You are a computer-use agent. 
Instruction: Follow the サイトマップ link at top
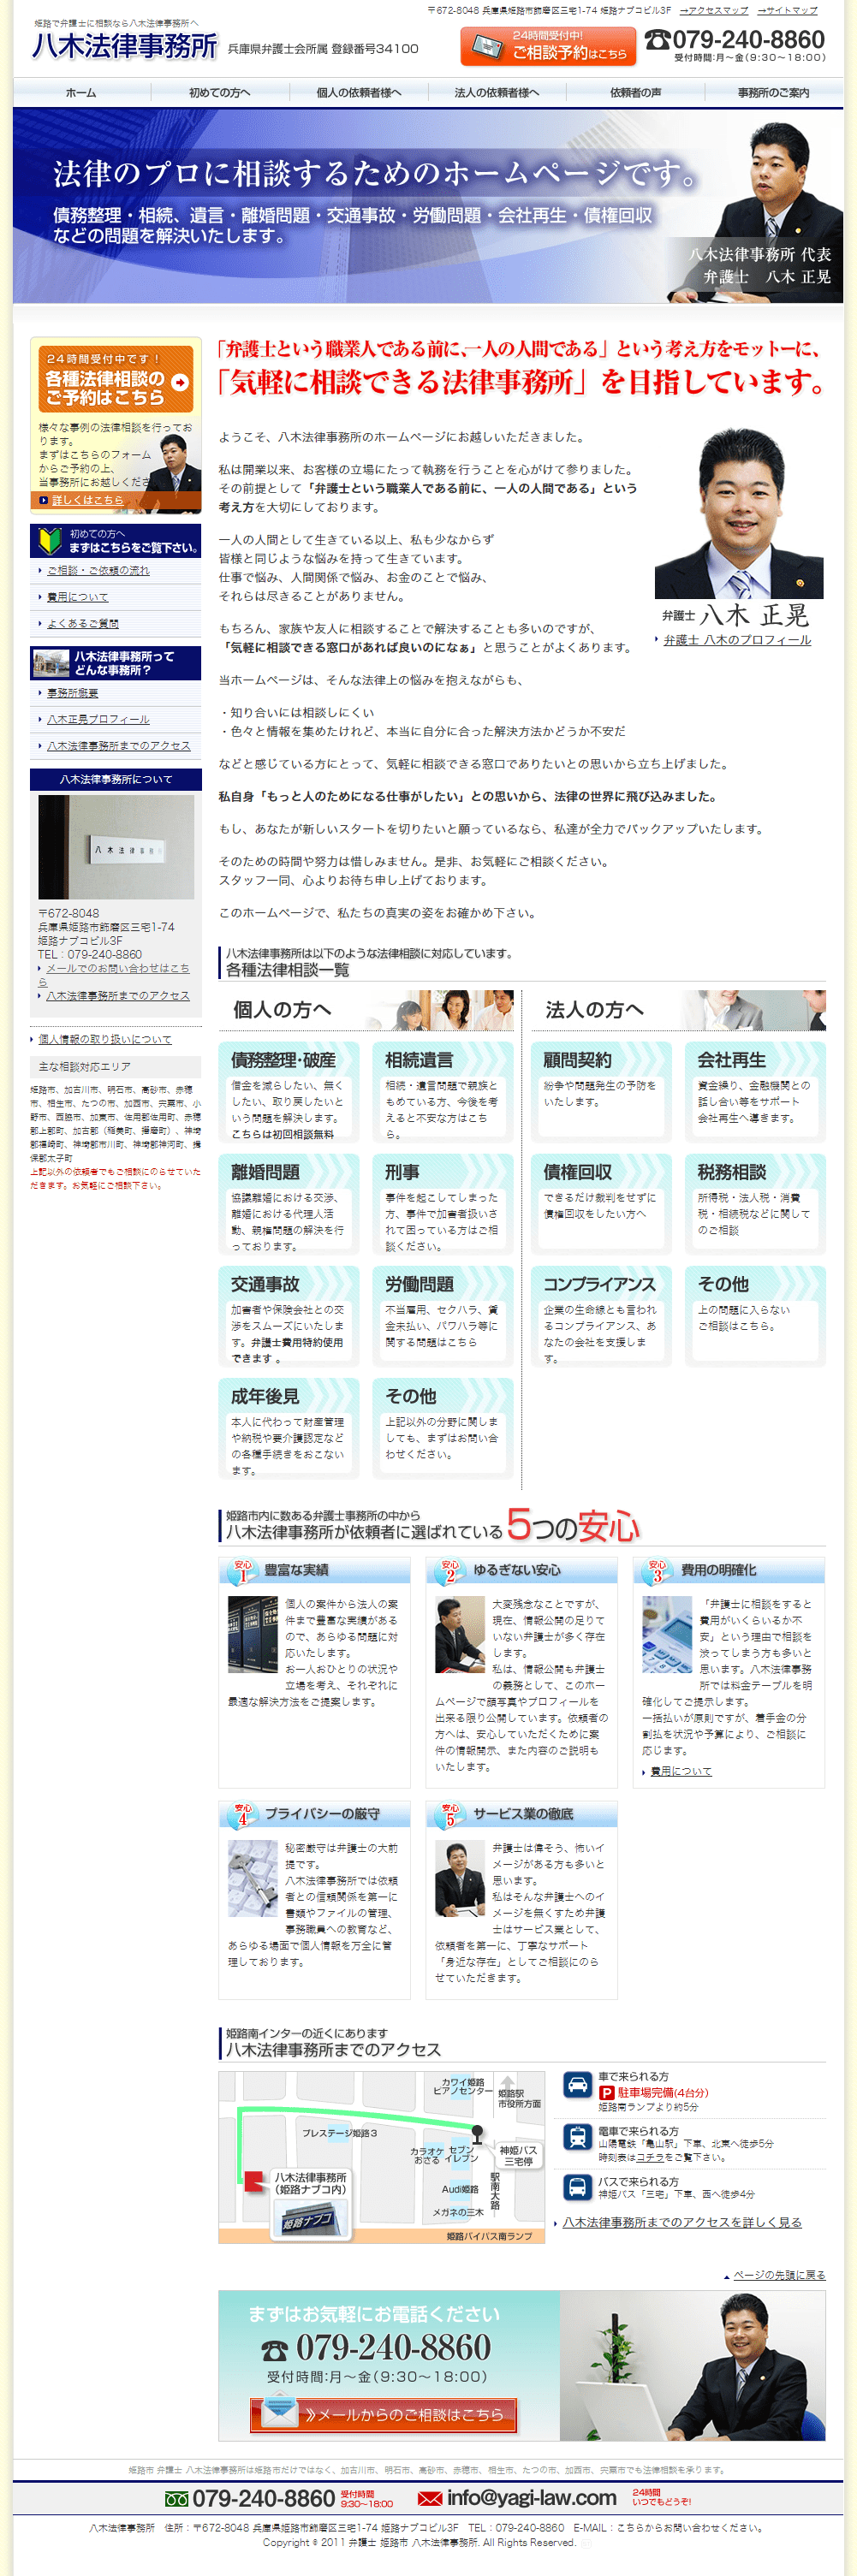point(787,10)
